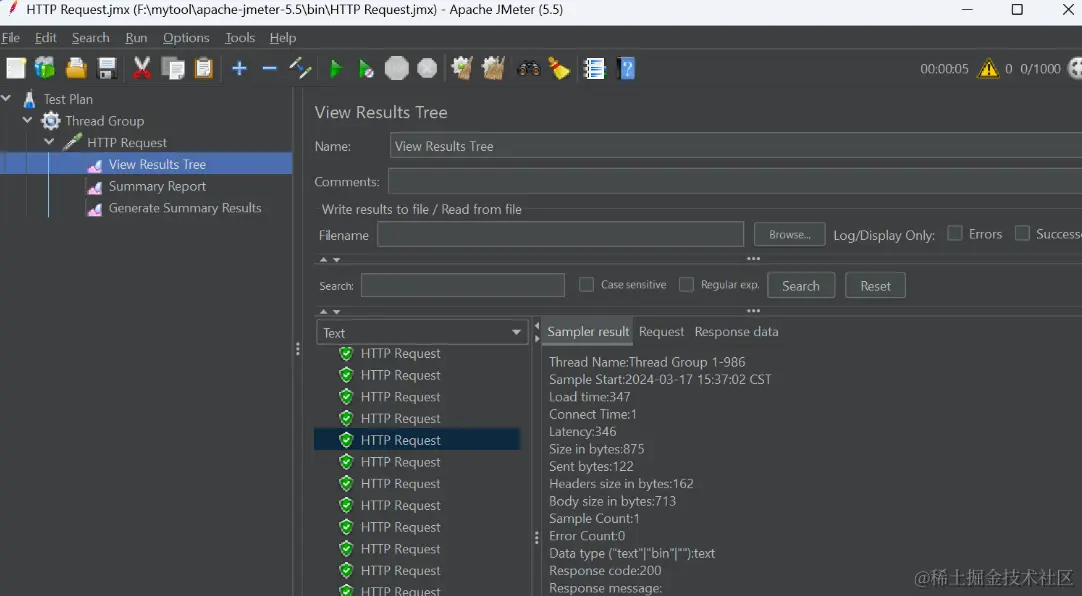The image size is (1082, 596).
Task: Click the up arrow below Search row
Action: [x=323, y=312]
